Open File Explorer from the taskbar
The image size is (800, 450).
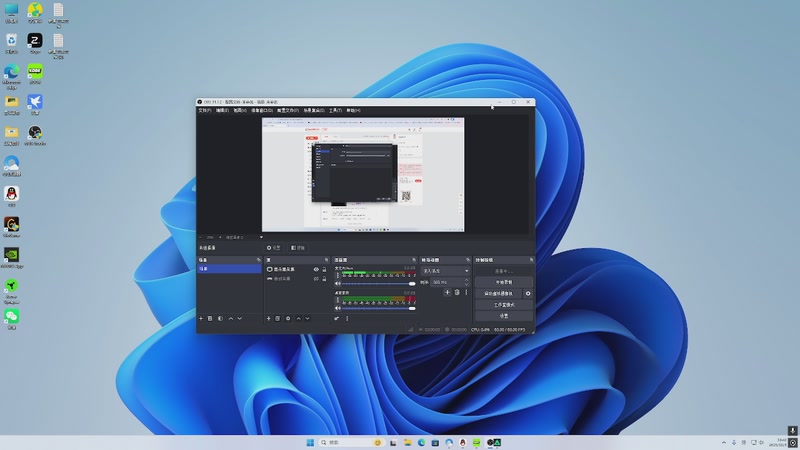[408, 442]
